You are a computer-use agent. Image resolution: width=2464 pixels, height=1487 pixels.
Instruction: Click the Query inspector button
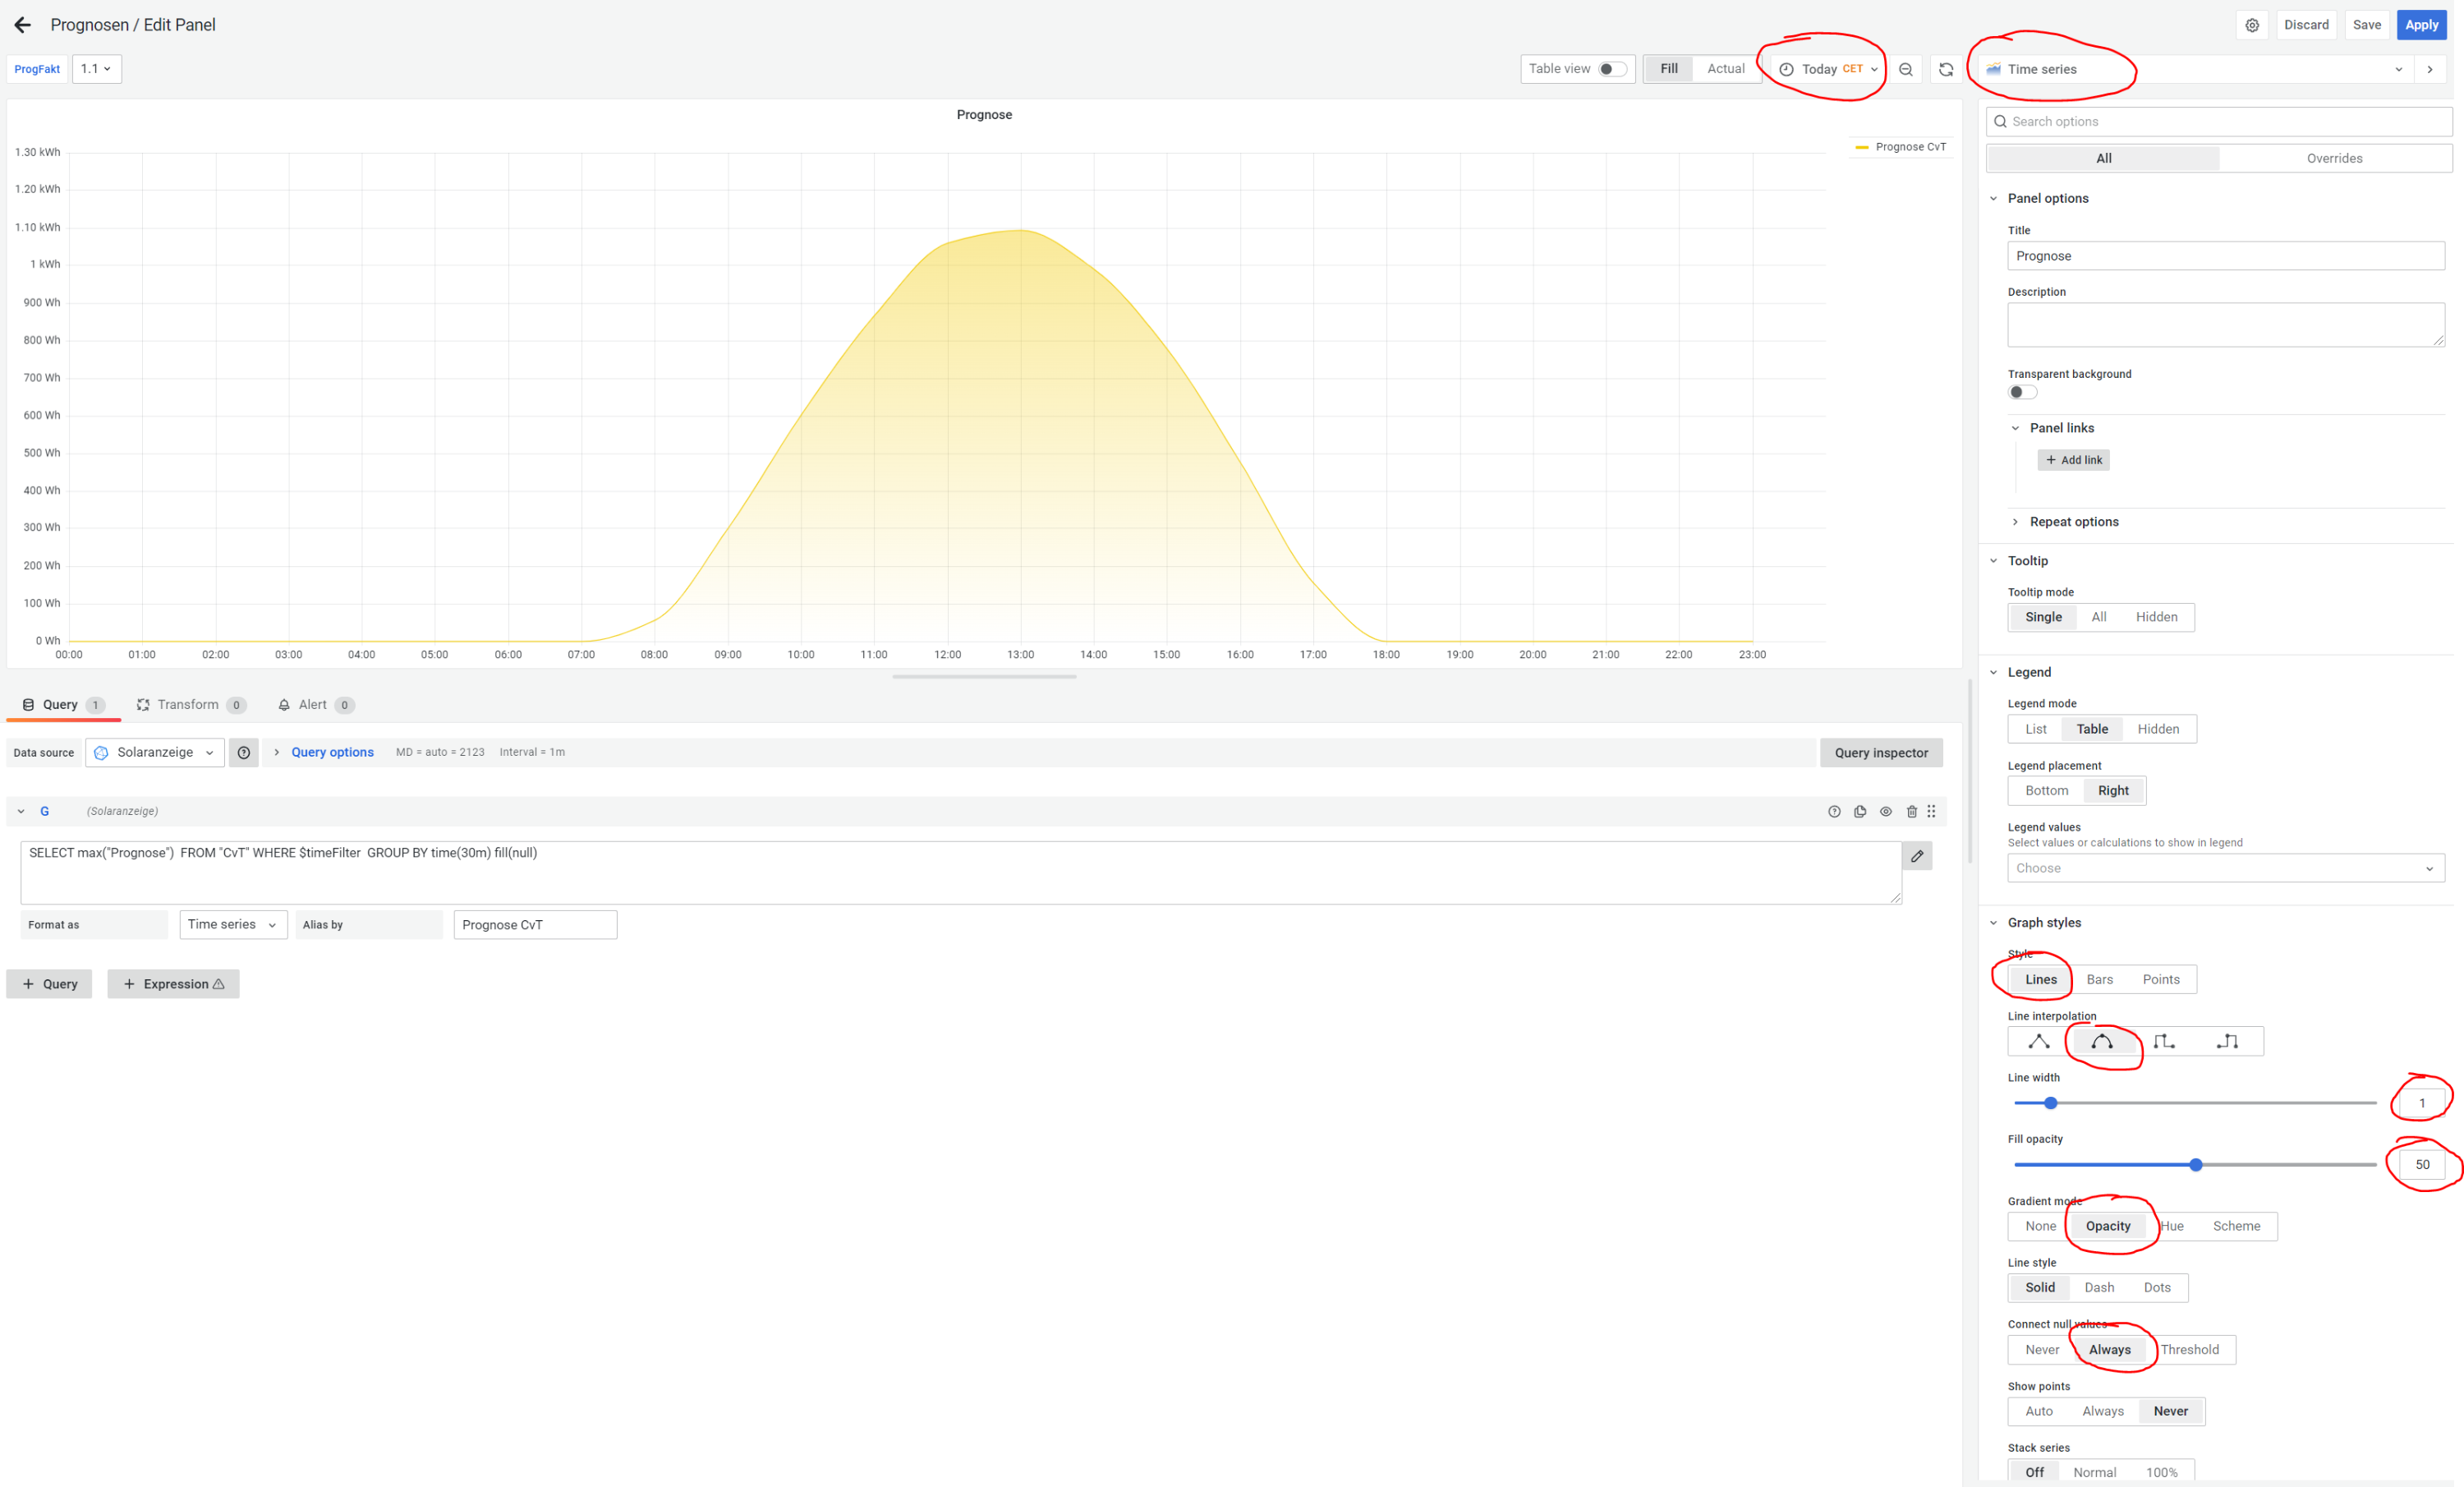[1880, 752]
